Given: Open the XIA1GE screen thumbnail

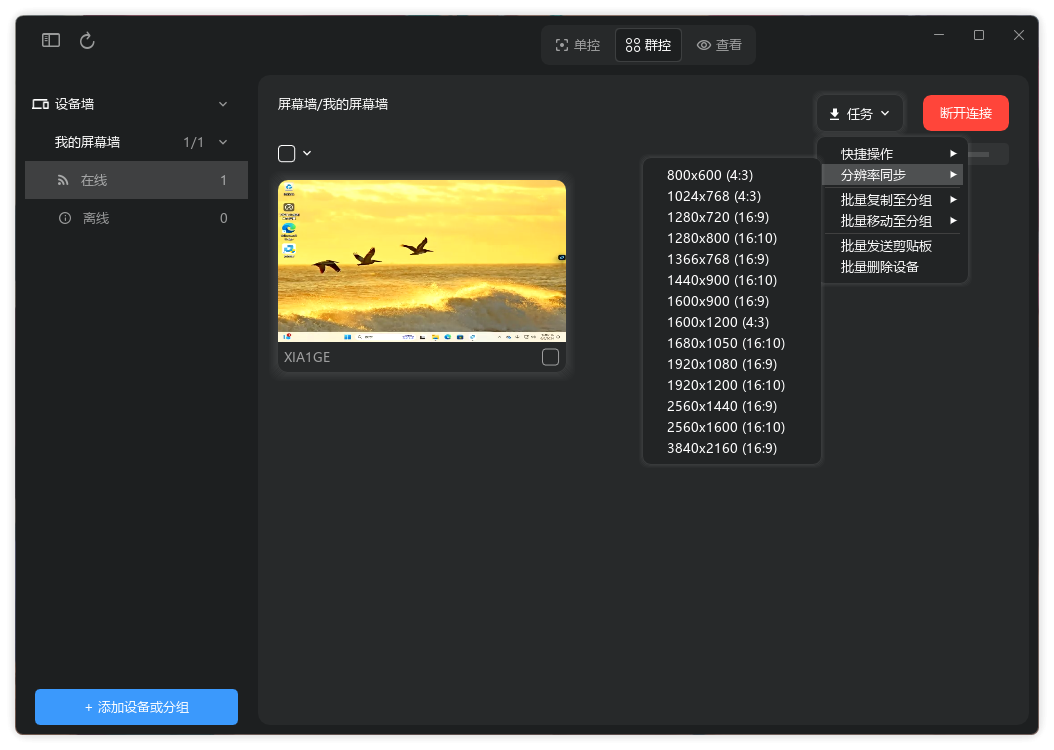Looking at the screenshot, I should click(421, 261).
